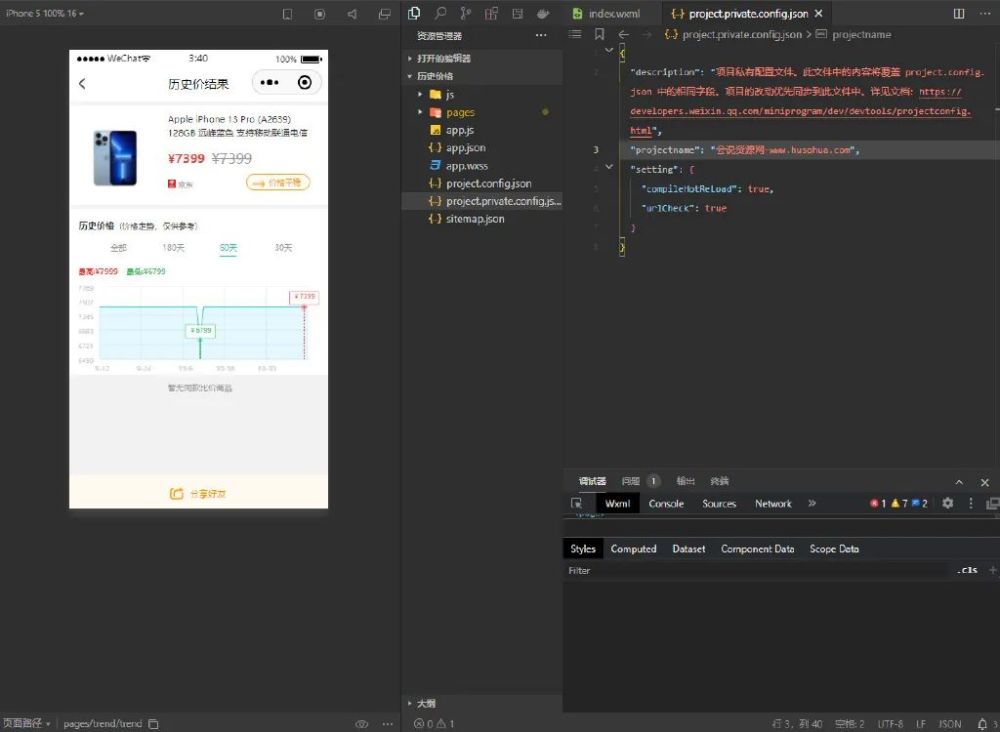Select the 全部 price range
This screenshot has width=1000, height=732.
pyautogui.click(x=119, y=247)
